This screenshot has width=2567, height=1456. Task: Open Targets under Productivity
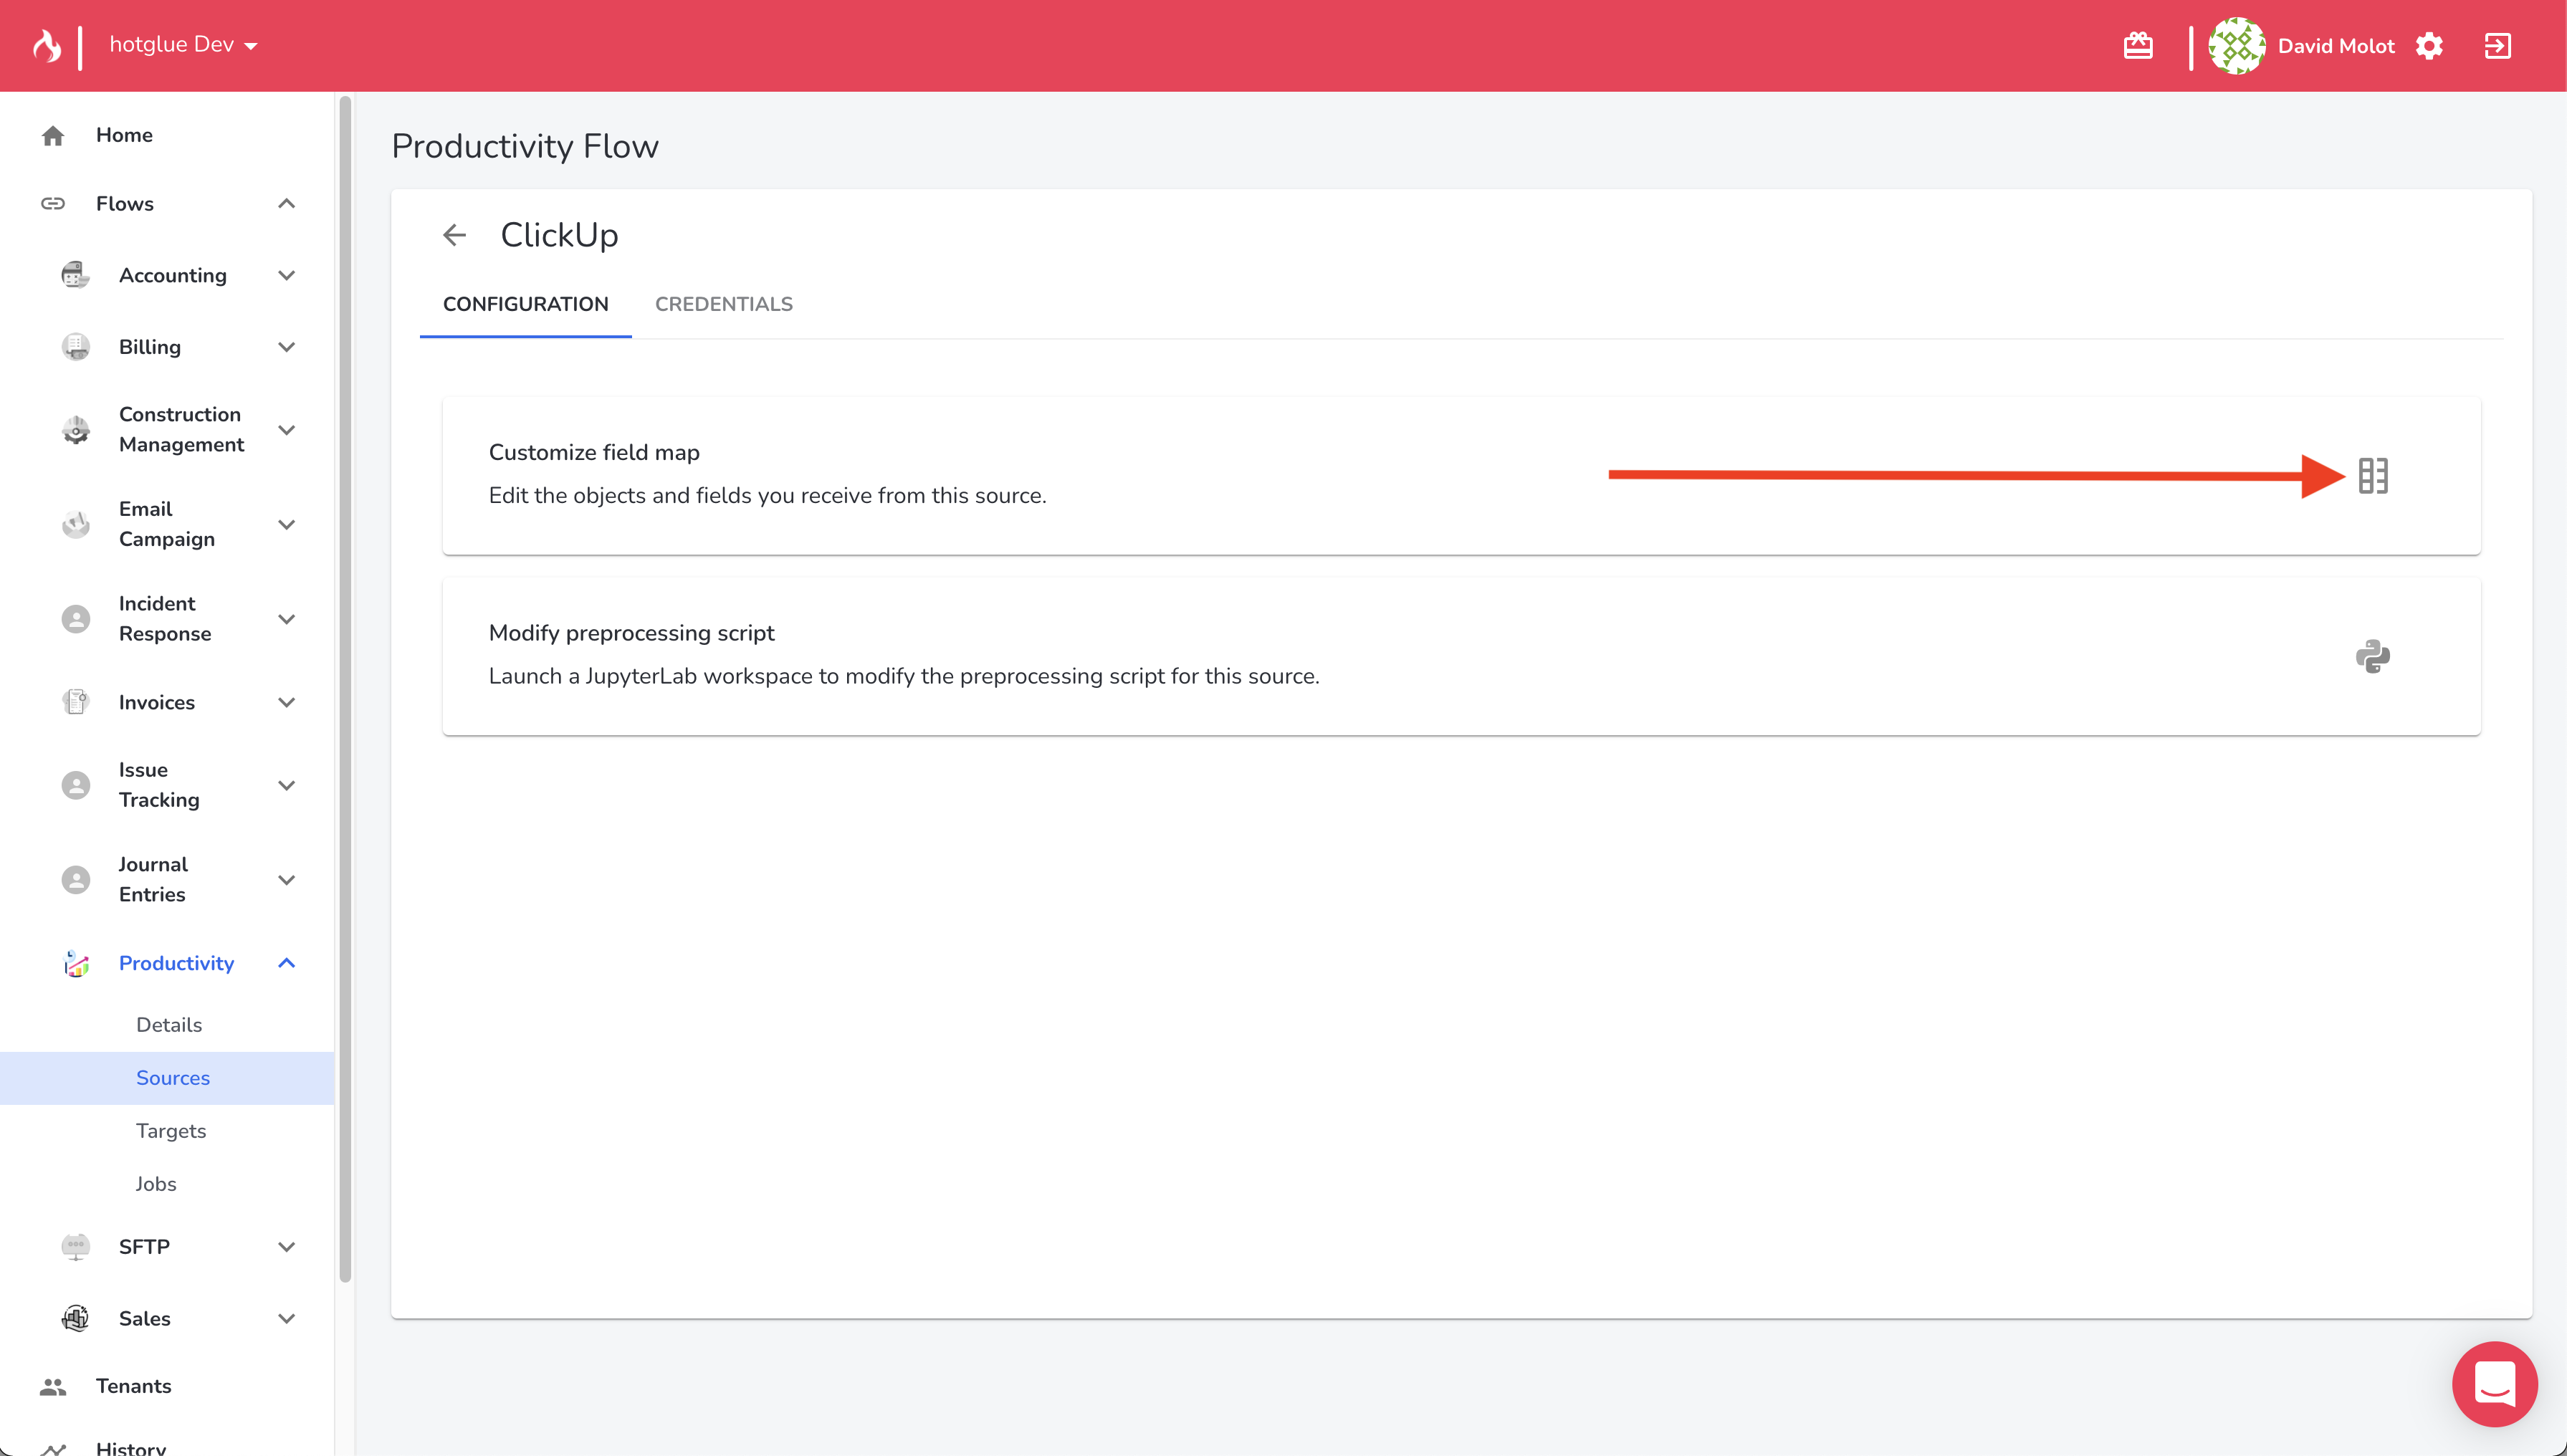(x=171, y=1131)
